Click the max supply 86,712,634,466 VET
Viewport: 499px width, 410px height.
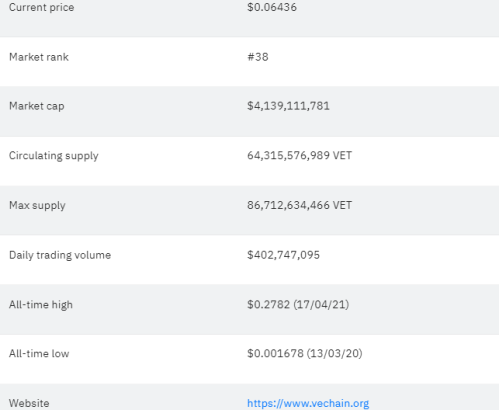(x=299, y=205)
